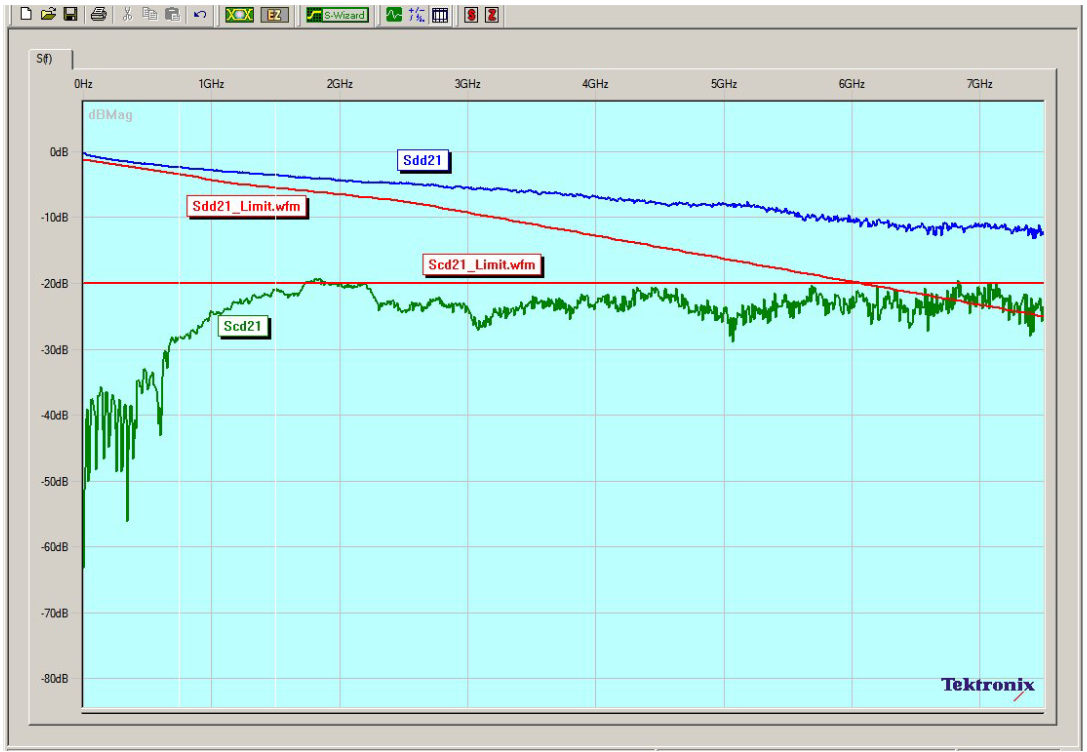This screenshot has width=1087, height=752.
Task: Cut selection with the scissors icon
Action: (128, 14)
